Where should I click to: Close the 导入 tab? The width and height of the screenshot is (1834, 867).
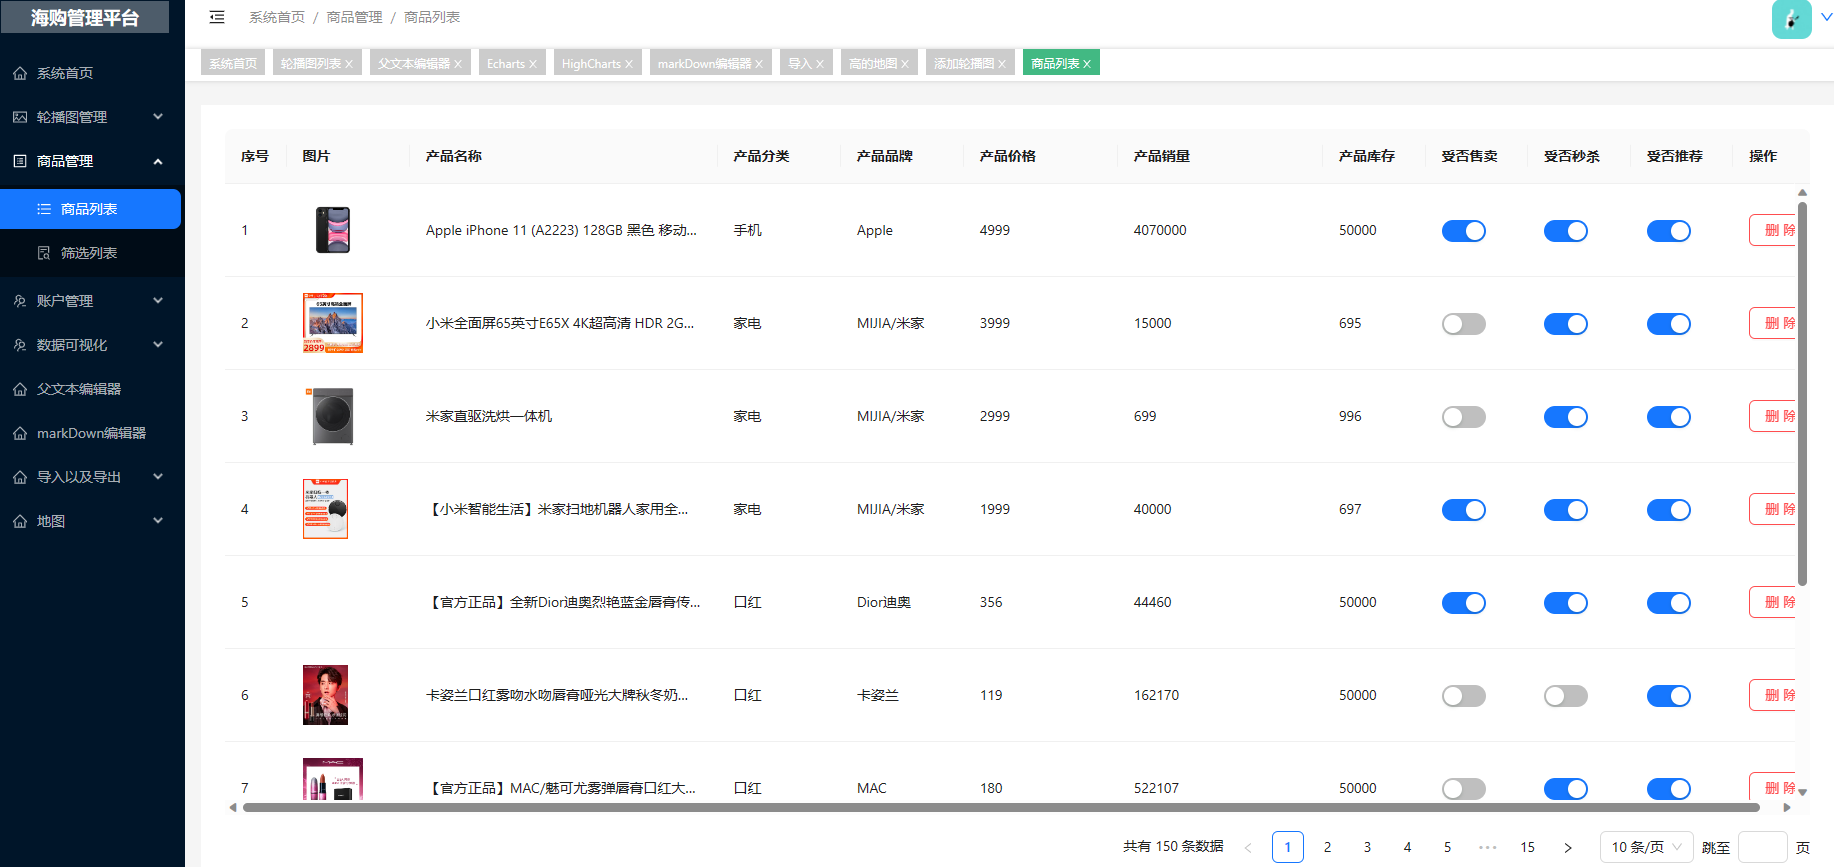coord(820,64)
